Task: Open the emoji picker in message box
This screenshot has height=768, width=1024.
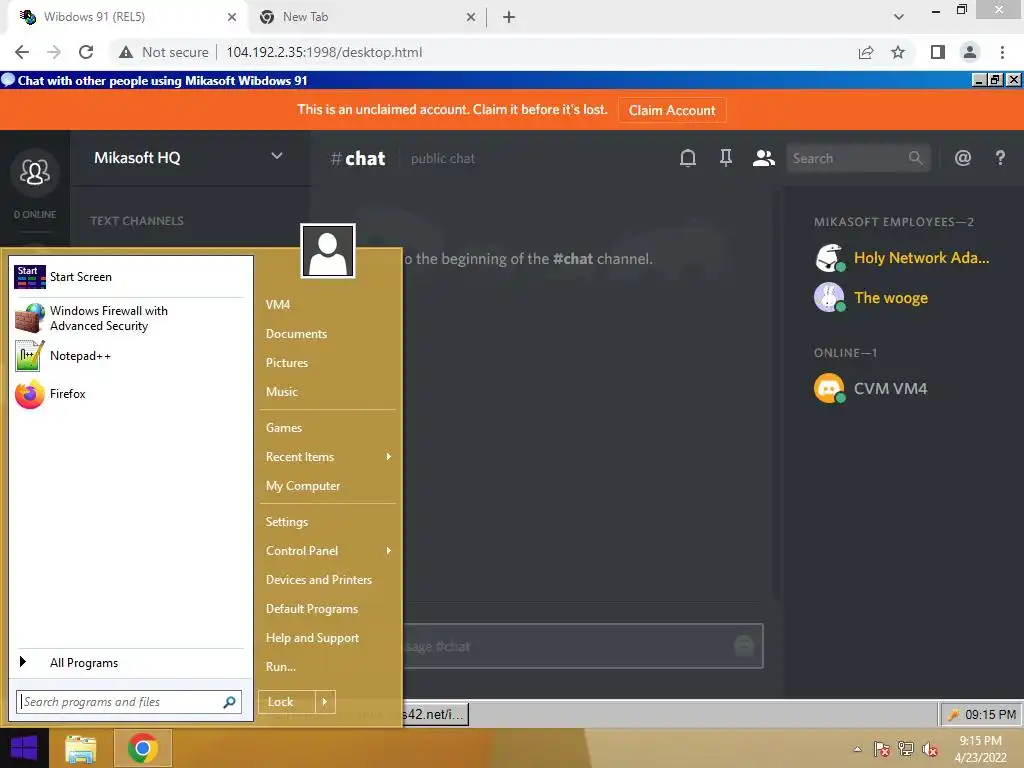Action: 744,646
